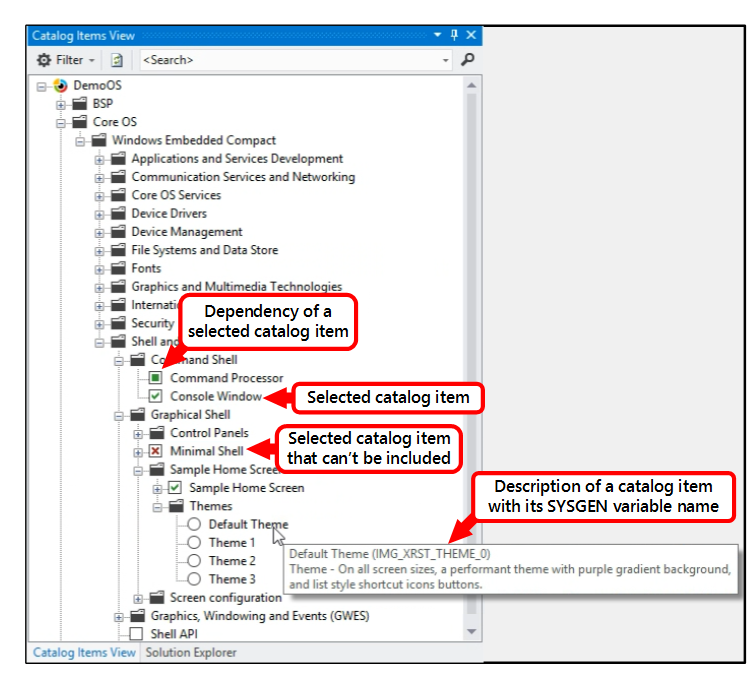The height and width of the screenshot is (697, 752).
Task: Click the Screen configuration folder icon
Action: tap(157, 598)
